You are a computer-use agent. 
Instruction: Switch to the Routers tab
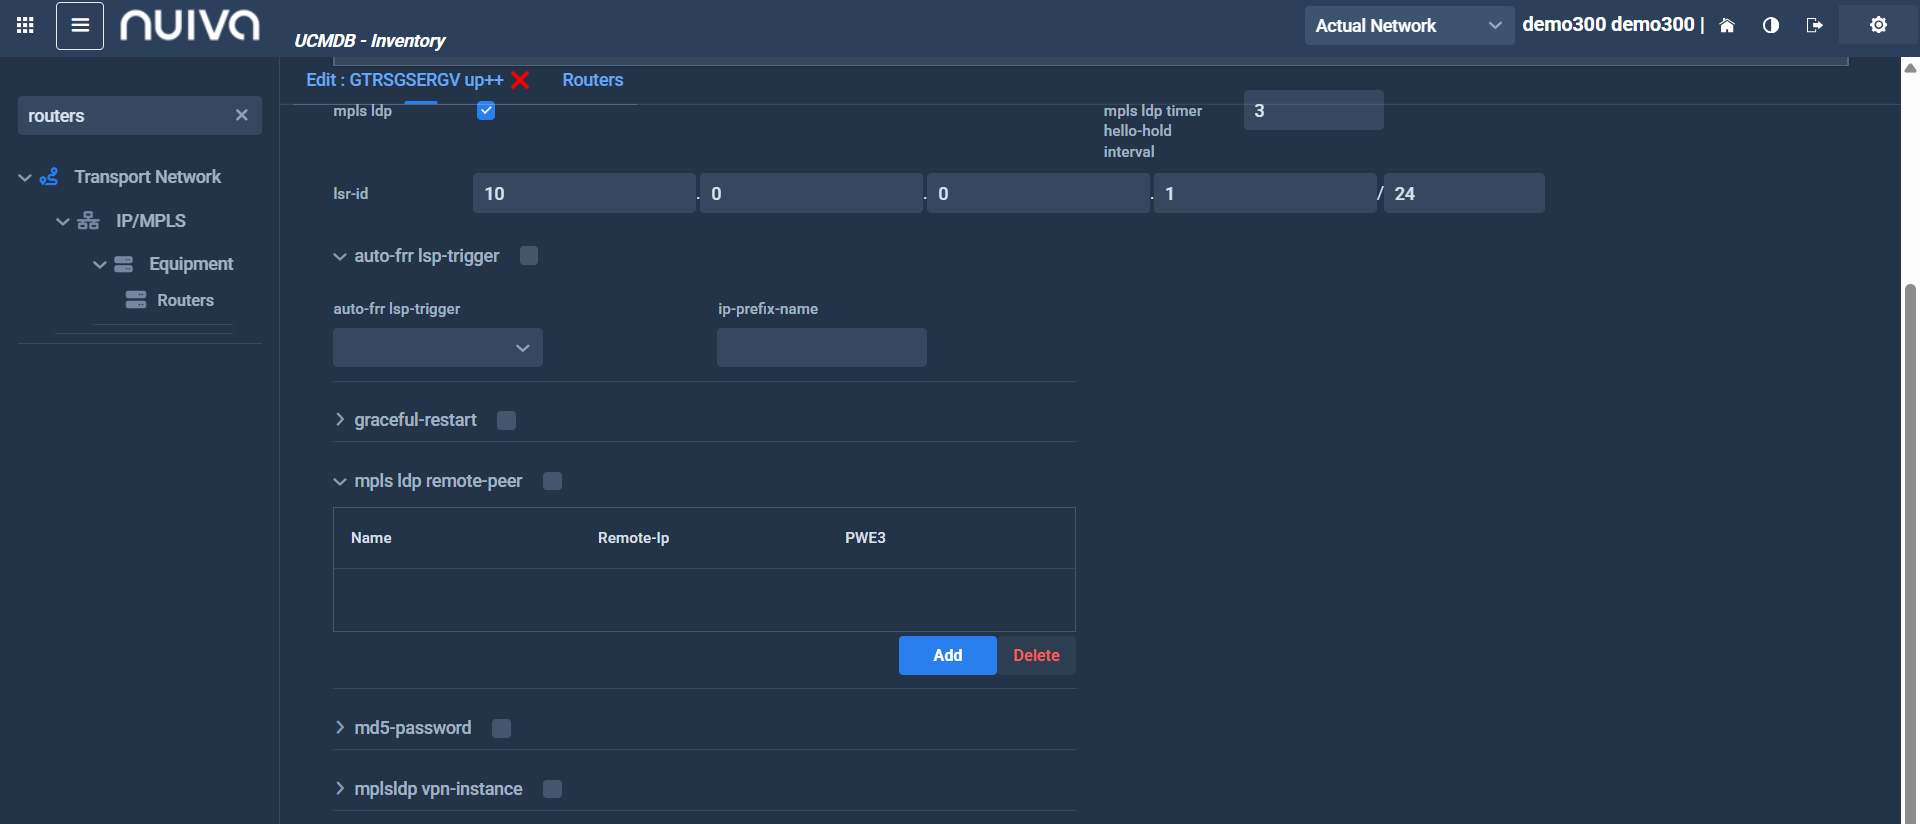[592, 80]
